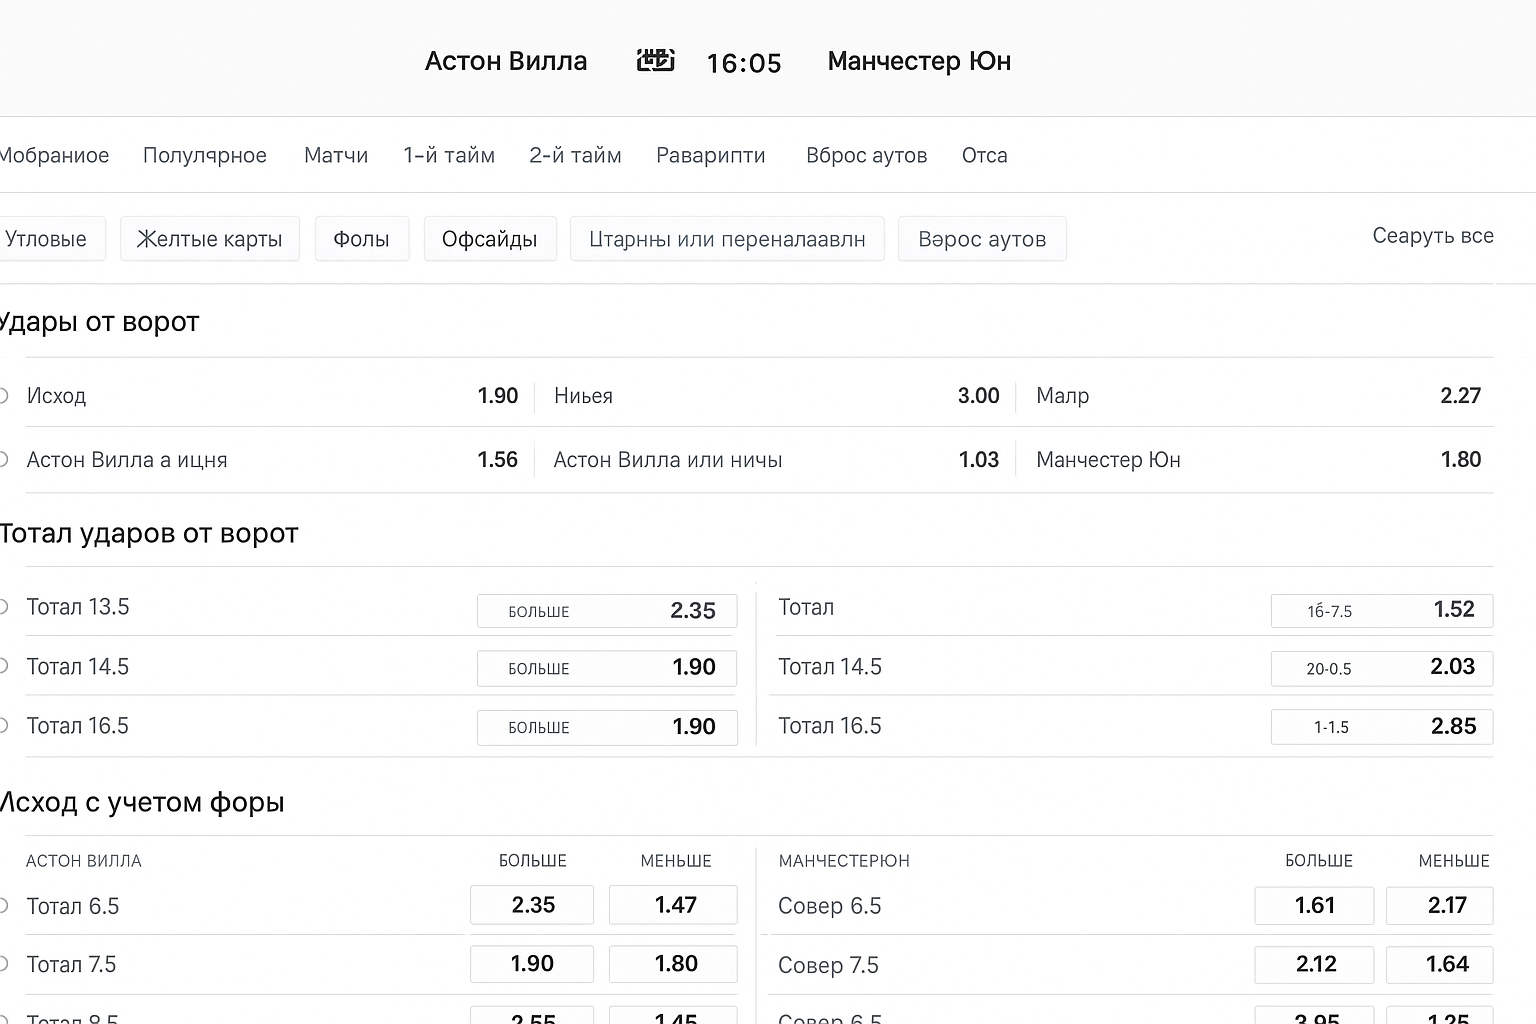
Task: Pick Тотал 13.5 БОЛЬШЕ odds 2.35
Action: click(606, 611)
